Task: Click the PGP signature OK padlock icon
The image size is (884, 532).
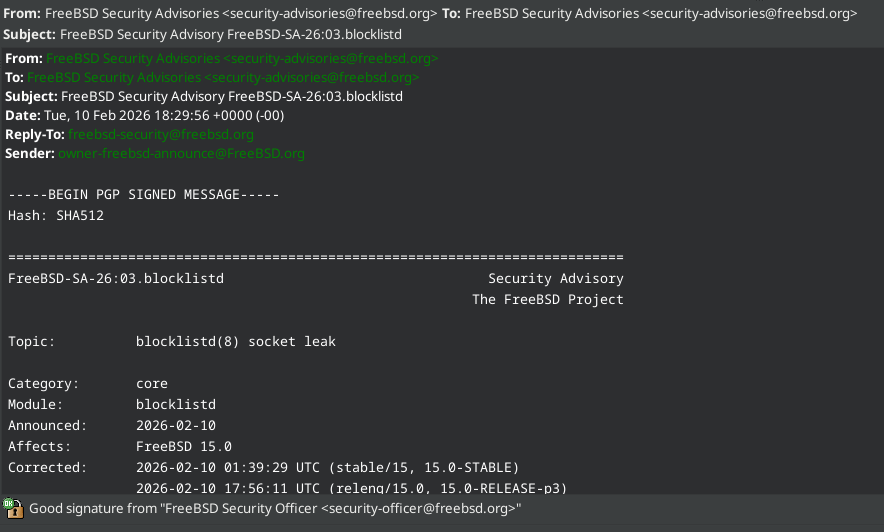Action: click(13, 507)
